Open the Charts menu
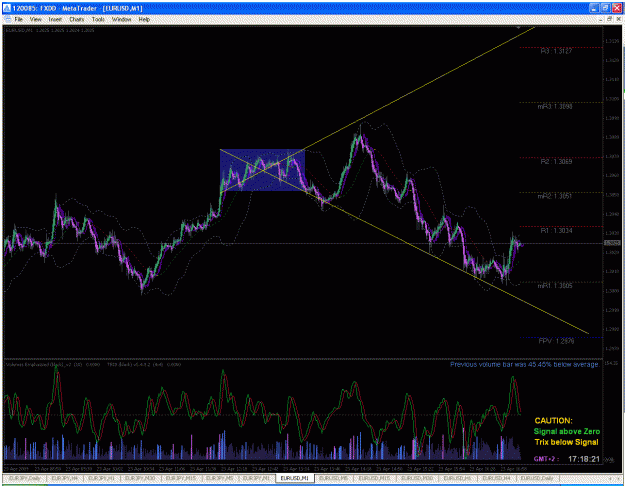This screenshot has height=486, width=625. pyautogui.click(x=77, y=19)
